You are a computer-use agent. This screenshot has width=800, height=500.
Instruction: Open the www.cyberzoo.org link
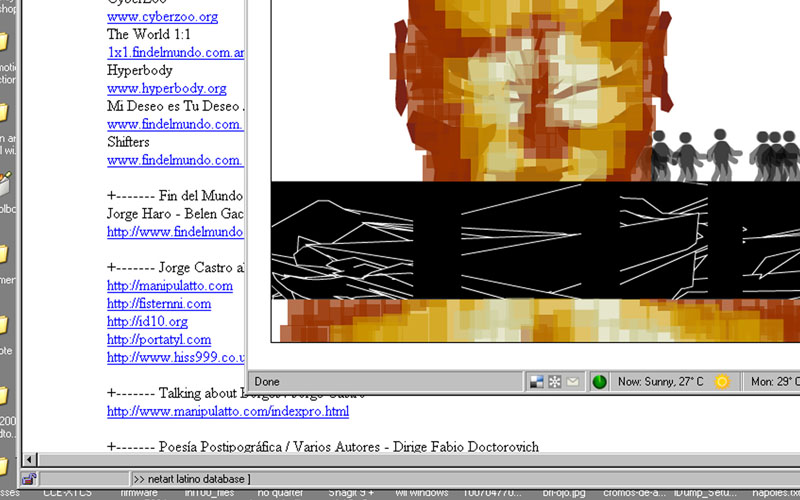point(162,17)
